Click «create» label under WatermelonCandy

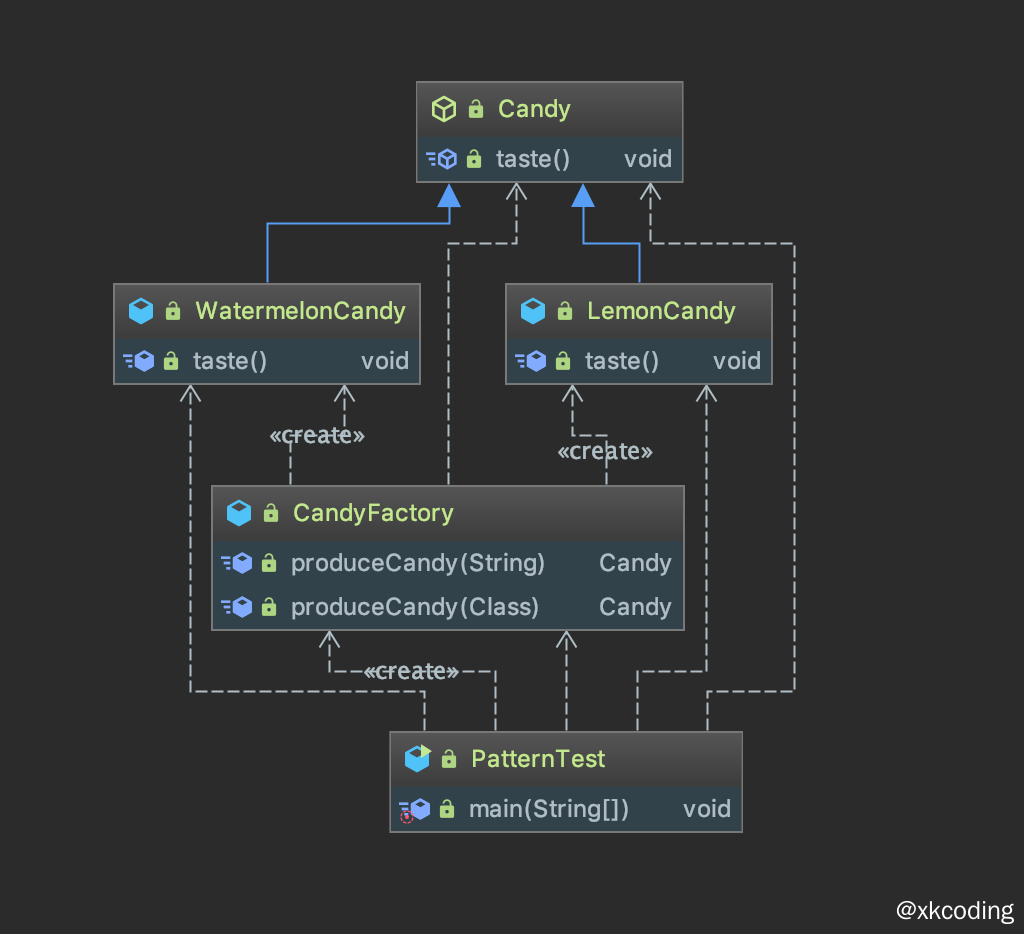[317, 436]
